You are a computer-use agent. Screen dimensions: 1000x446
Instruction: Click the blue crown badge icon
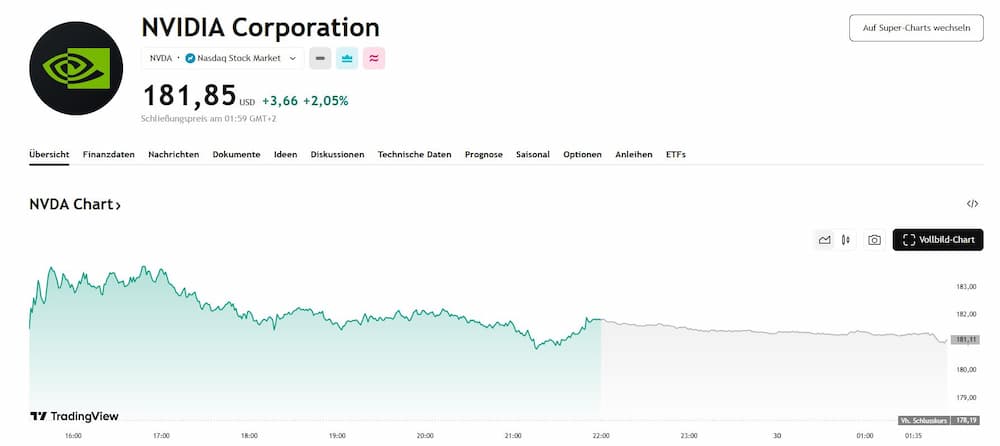click(347, 58)
